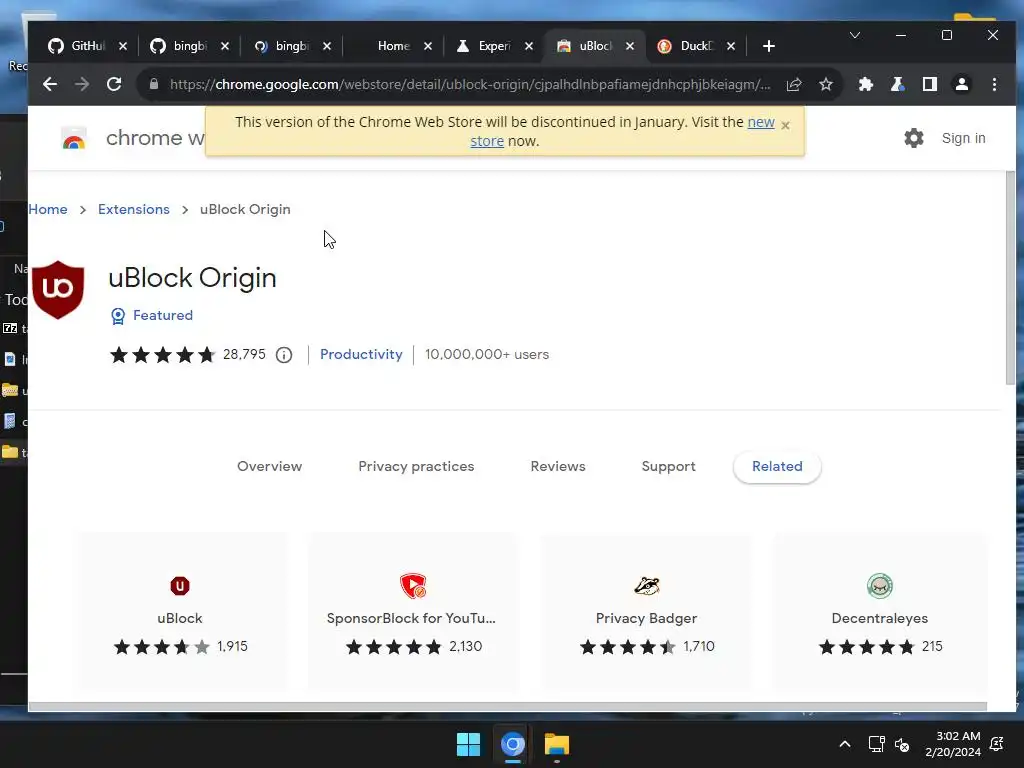Open the Privacy Badger extension card
Image resolution: width=1024 pixels, height=768 pixels.
(647, 611)
